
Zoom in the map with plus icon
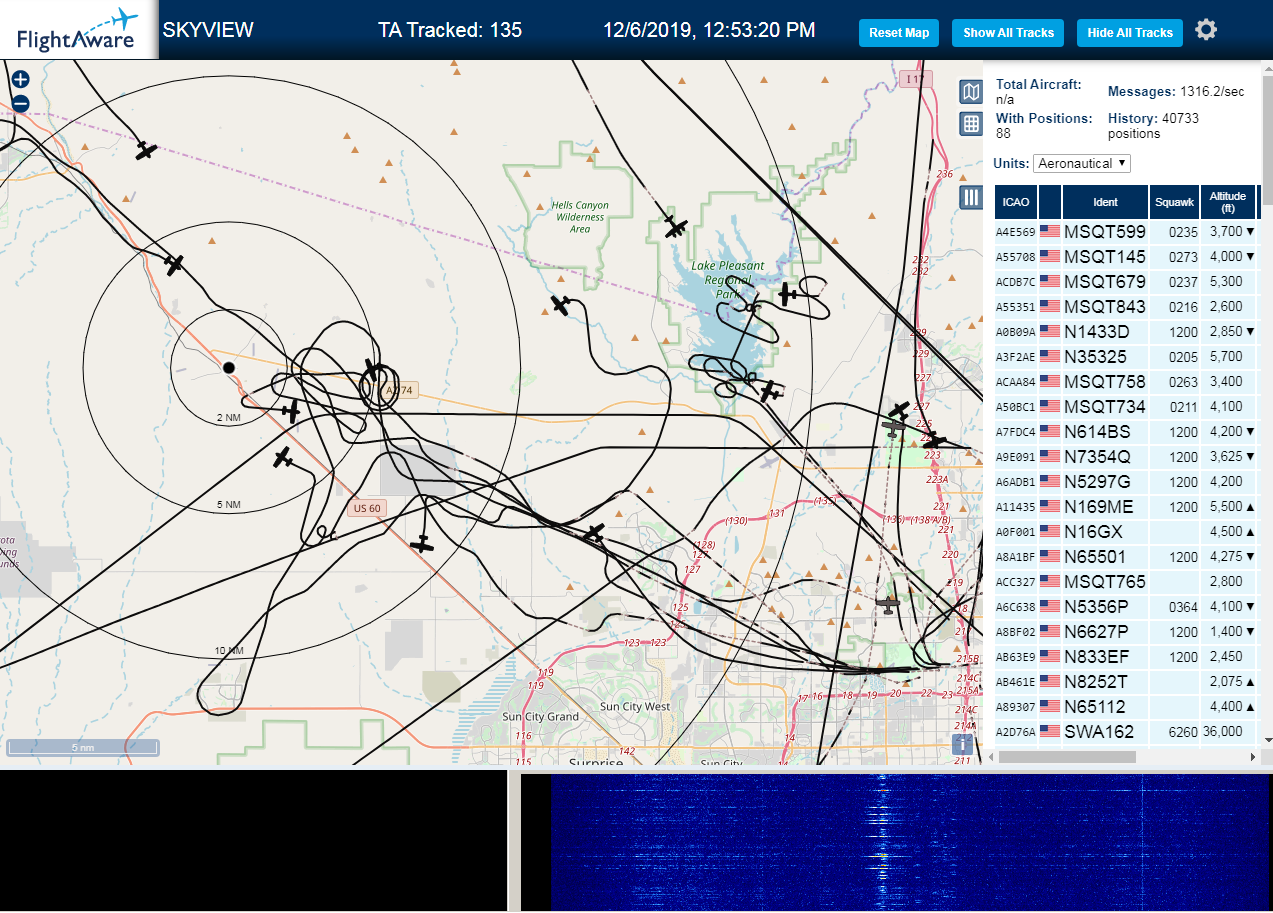(x=21, y=80)
